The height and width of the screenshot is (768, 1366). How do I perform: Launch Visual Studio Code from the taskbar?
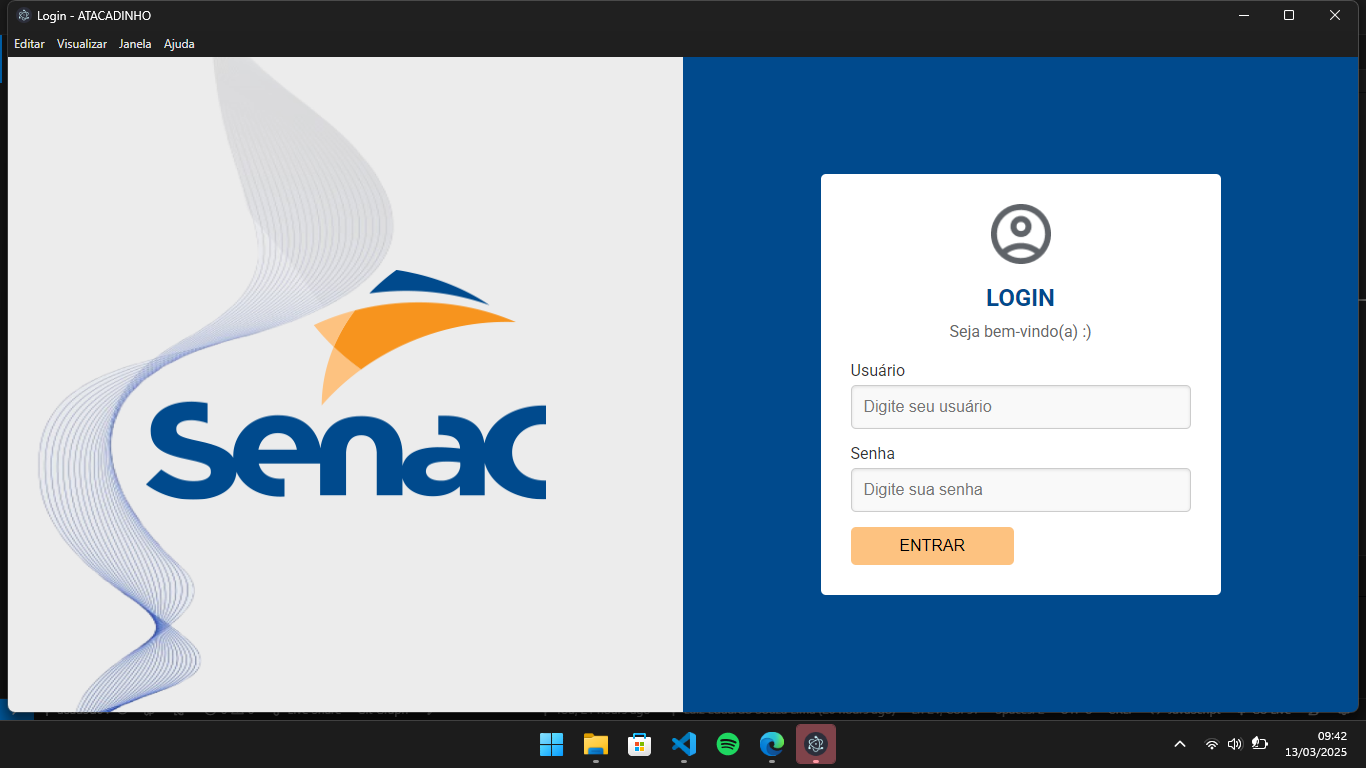(683, 744)
